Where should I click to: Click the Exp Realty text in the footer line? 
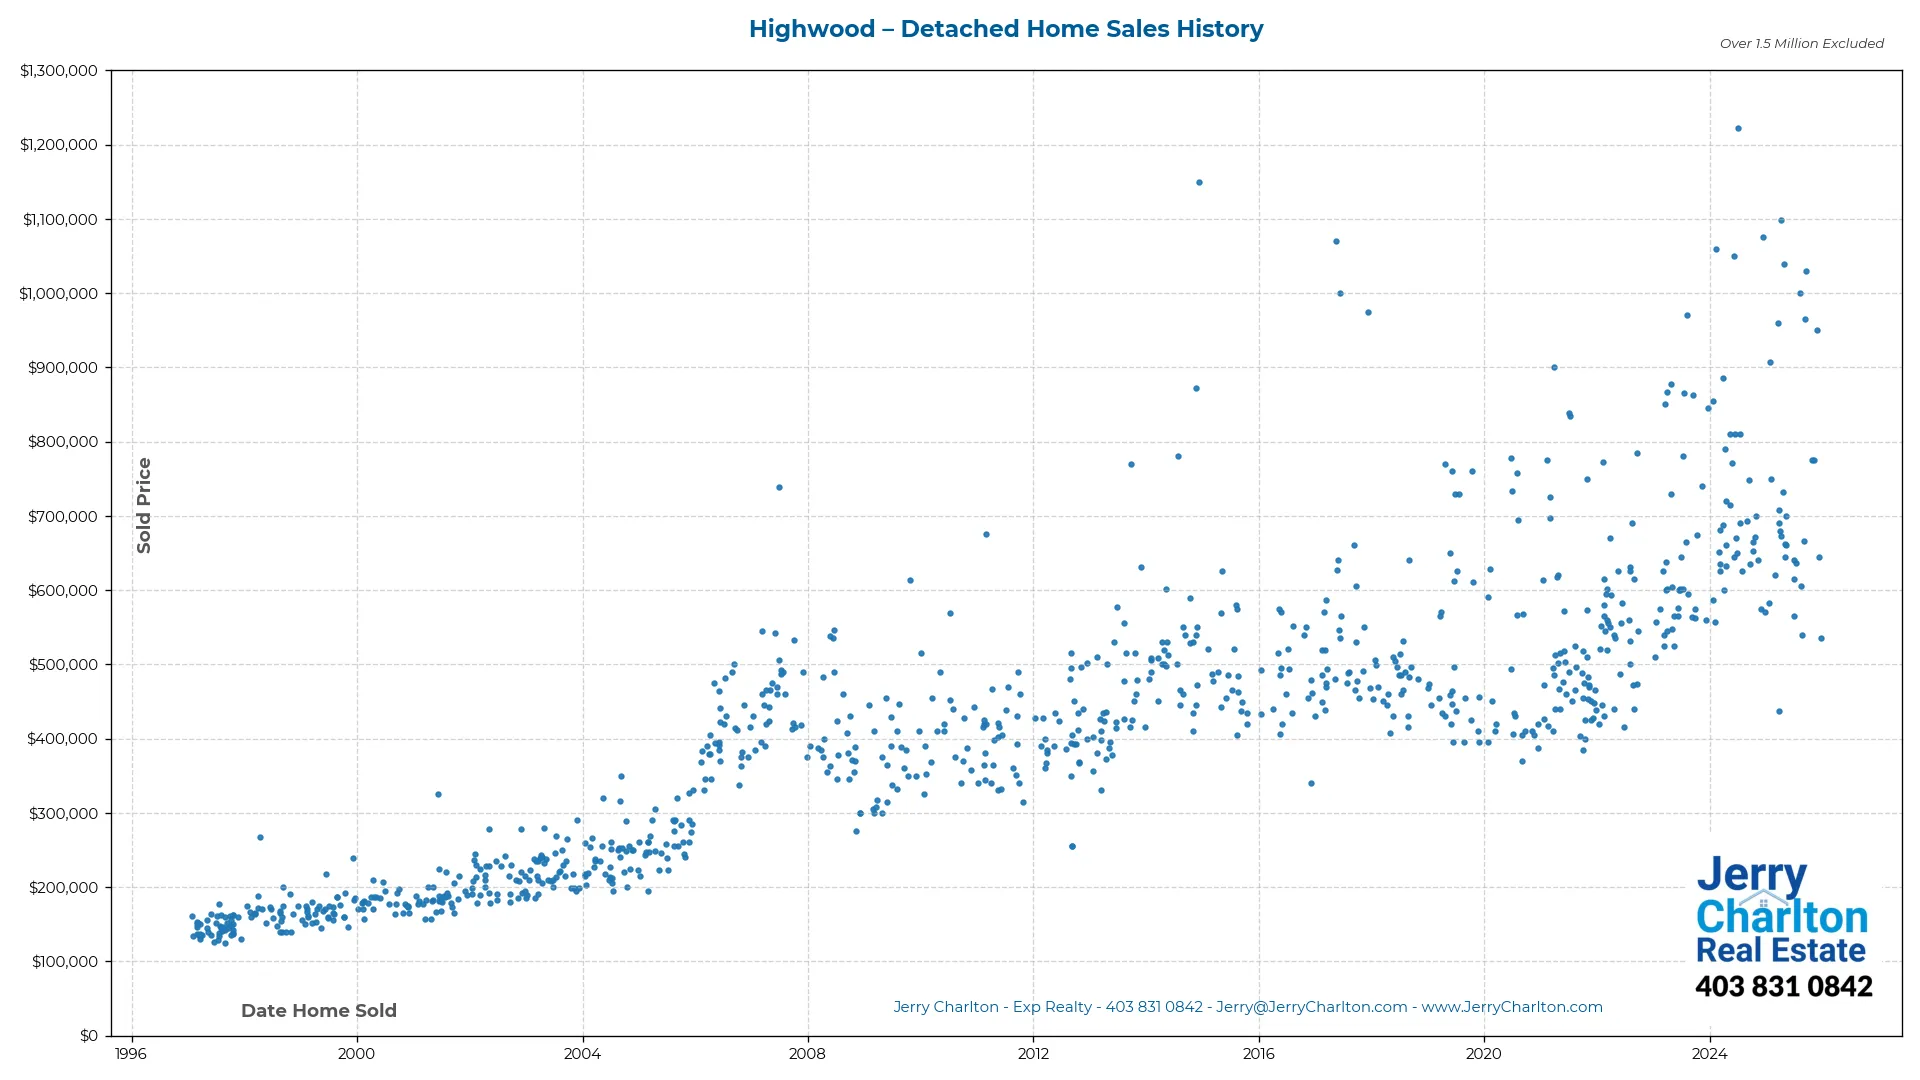point(1050,1007)
